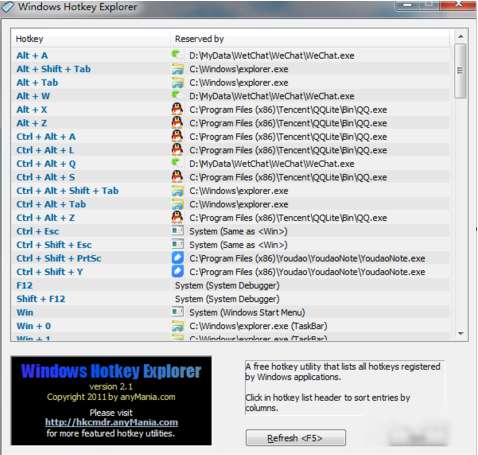478x455 pixels.
Task: Sort entries by Reserved by column header
Action: tap(199, 39)
